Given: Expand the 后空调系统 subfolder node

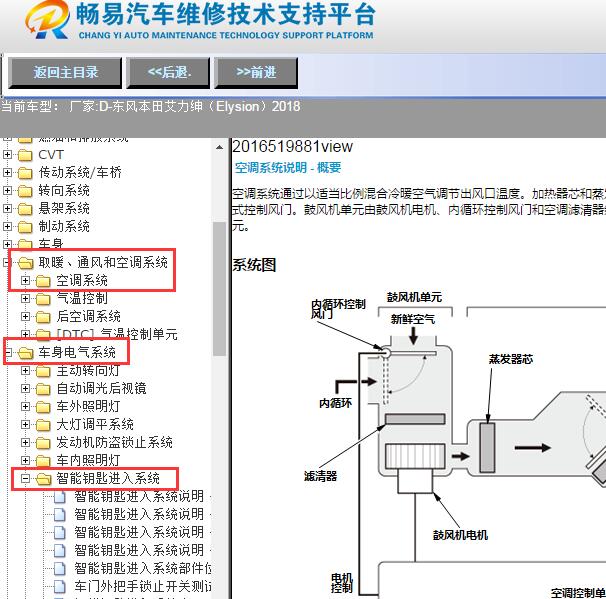Looking at the screenshot, I should (x=26, y=317).
